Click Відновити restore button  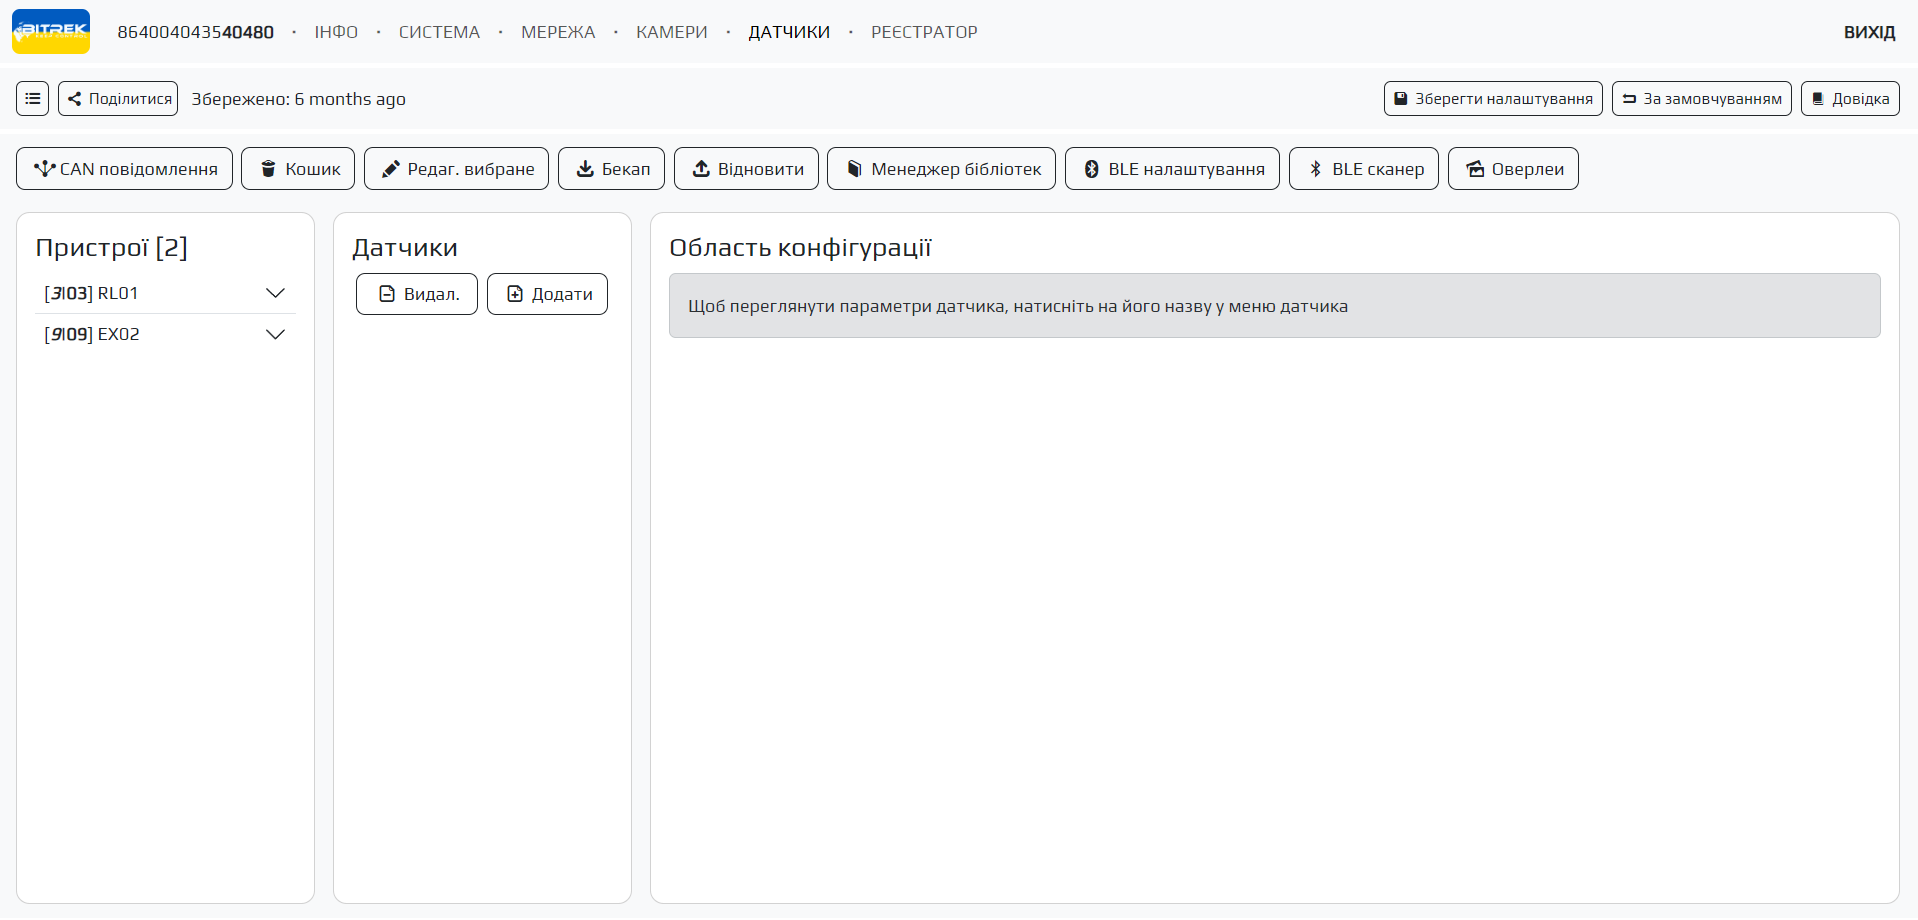[746, 169]
